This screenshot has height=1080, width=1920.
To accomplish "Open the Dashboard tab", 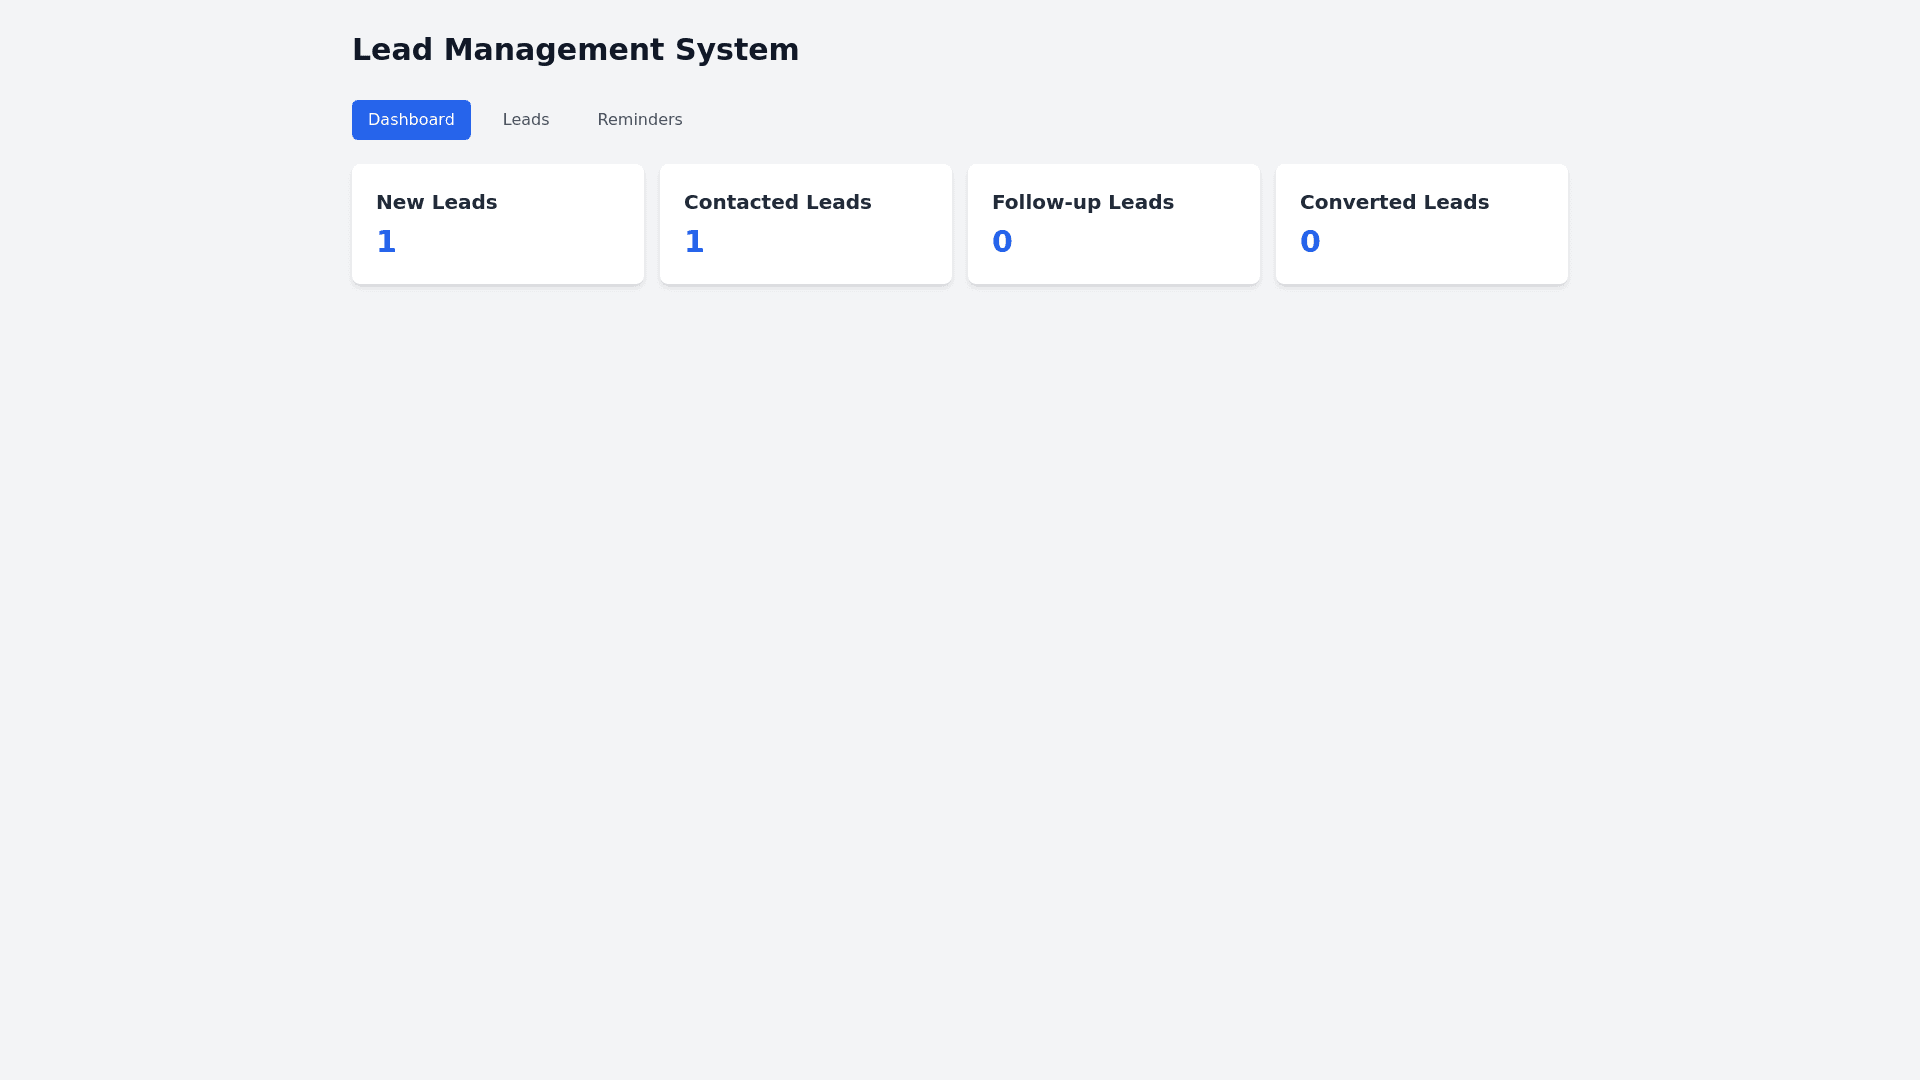I will 411,120.
